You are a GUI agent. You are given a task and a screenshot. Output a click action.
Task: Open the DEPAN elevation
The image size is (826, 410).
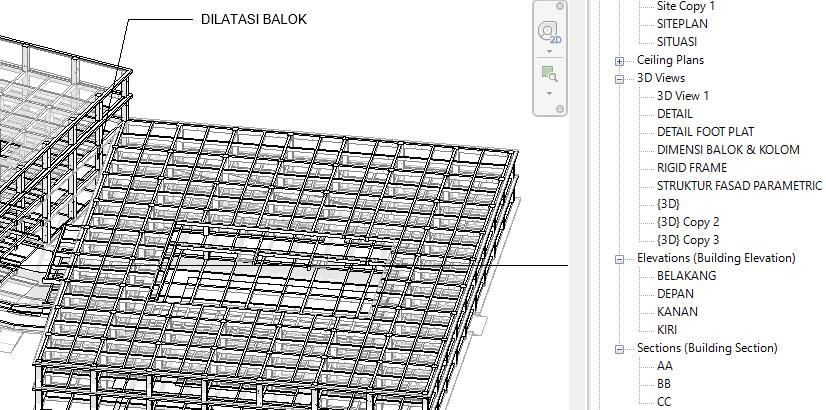(675, 294)
